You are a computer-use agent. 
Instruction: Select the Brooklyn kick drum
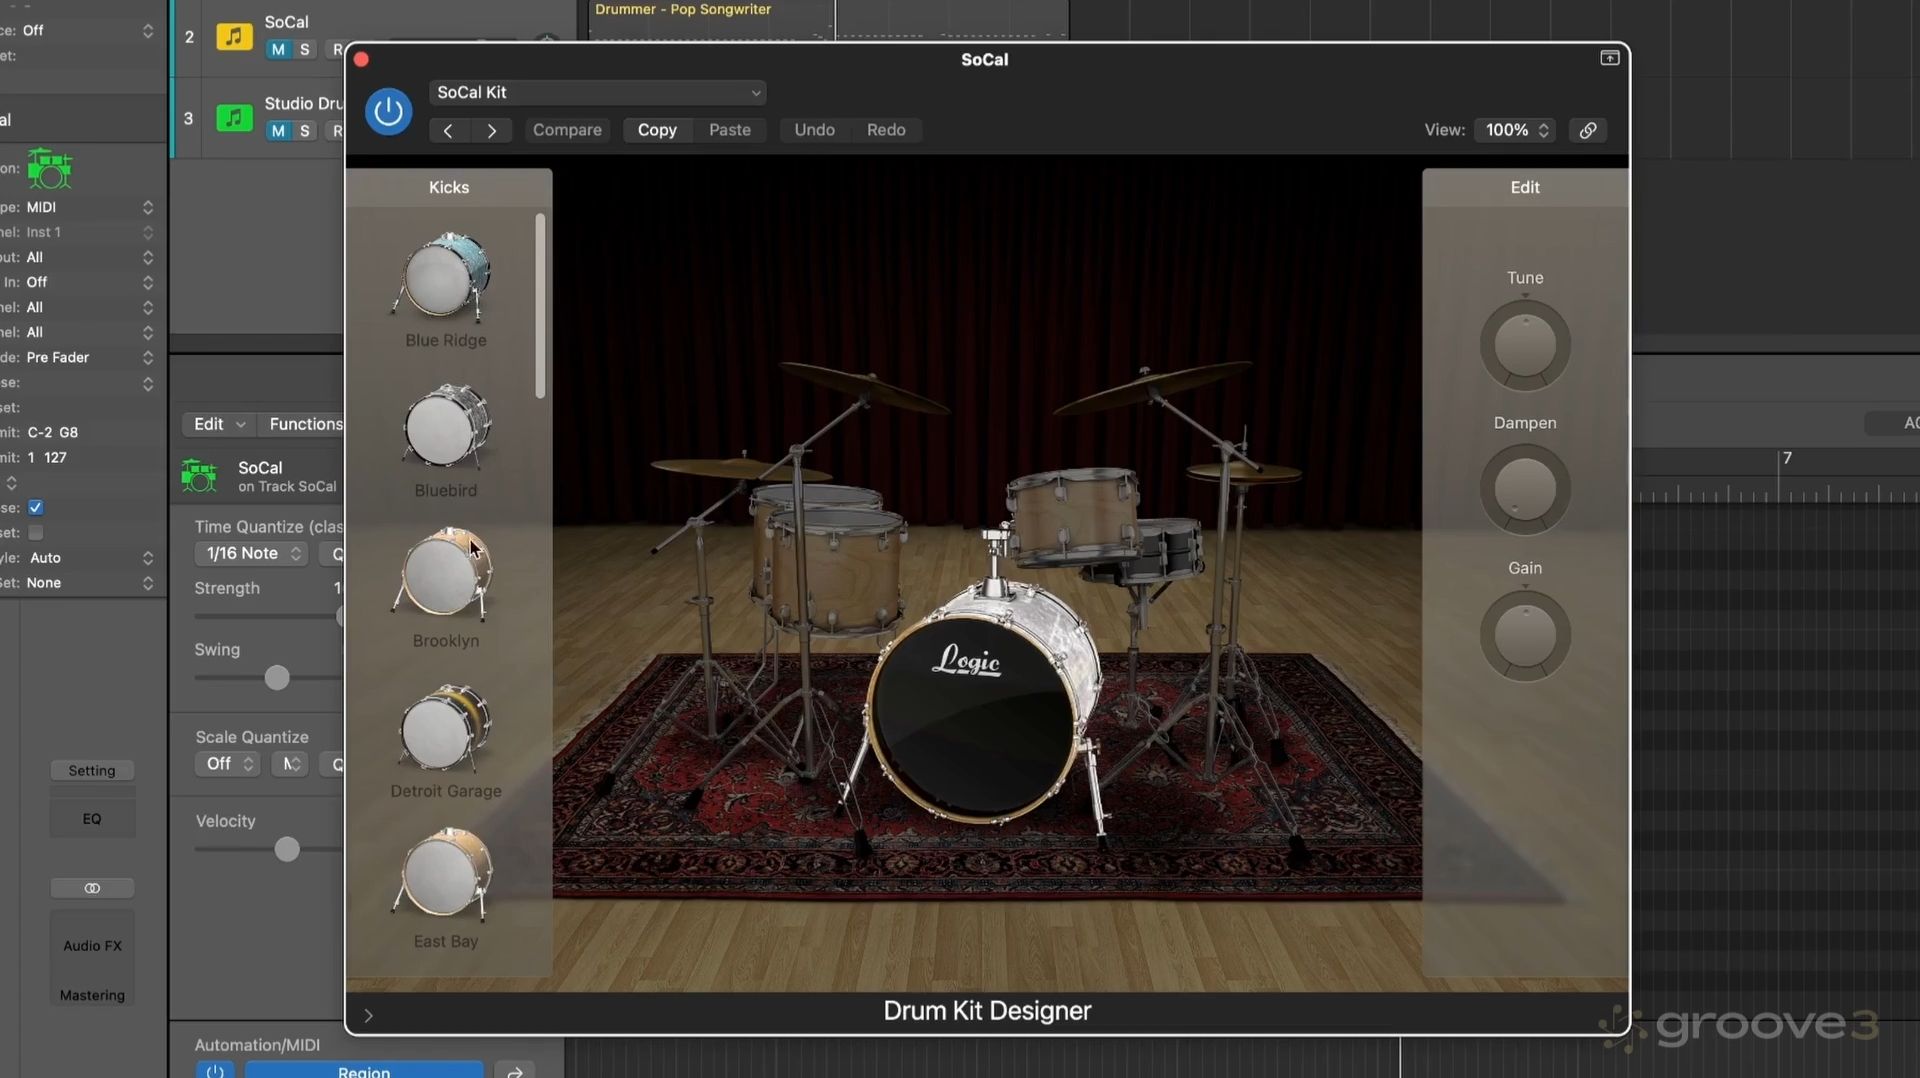(x=445, y=574)
